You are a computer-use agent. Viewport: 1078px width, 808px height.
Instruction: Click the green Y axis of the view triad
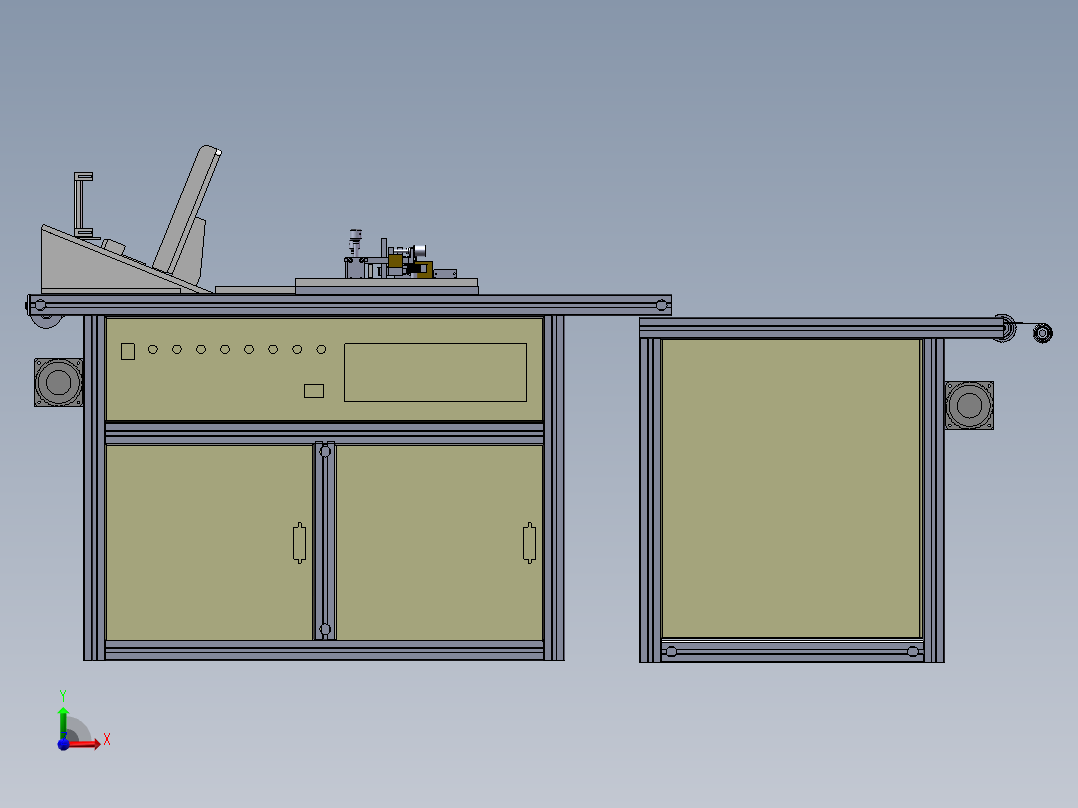63,723
